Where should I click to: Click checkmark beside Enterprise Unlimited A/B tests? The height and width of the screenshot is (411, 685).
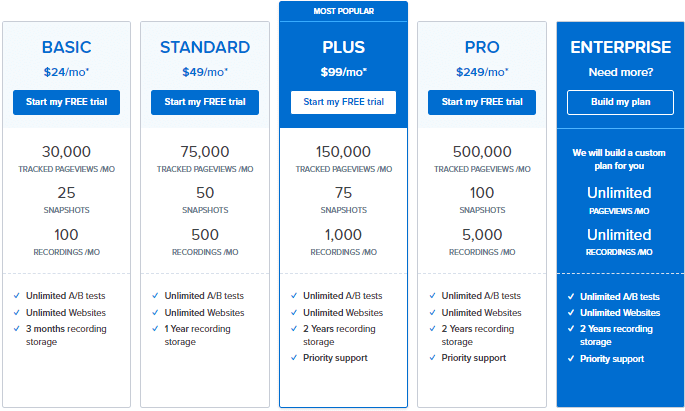coord(571,297)
